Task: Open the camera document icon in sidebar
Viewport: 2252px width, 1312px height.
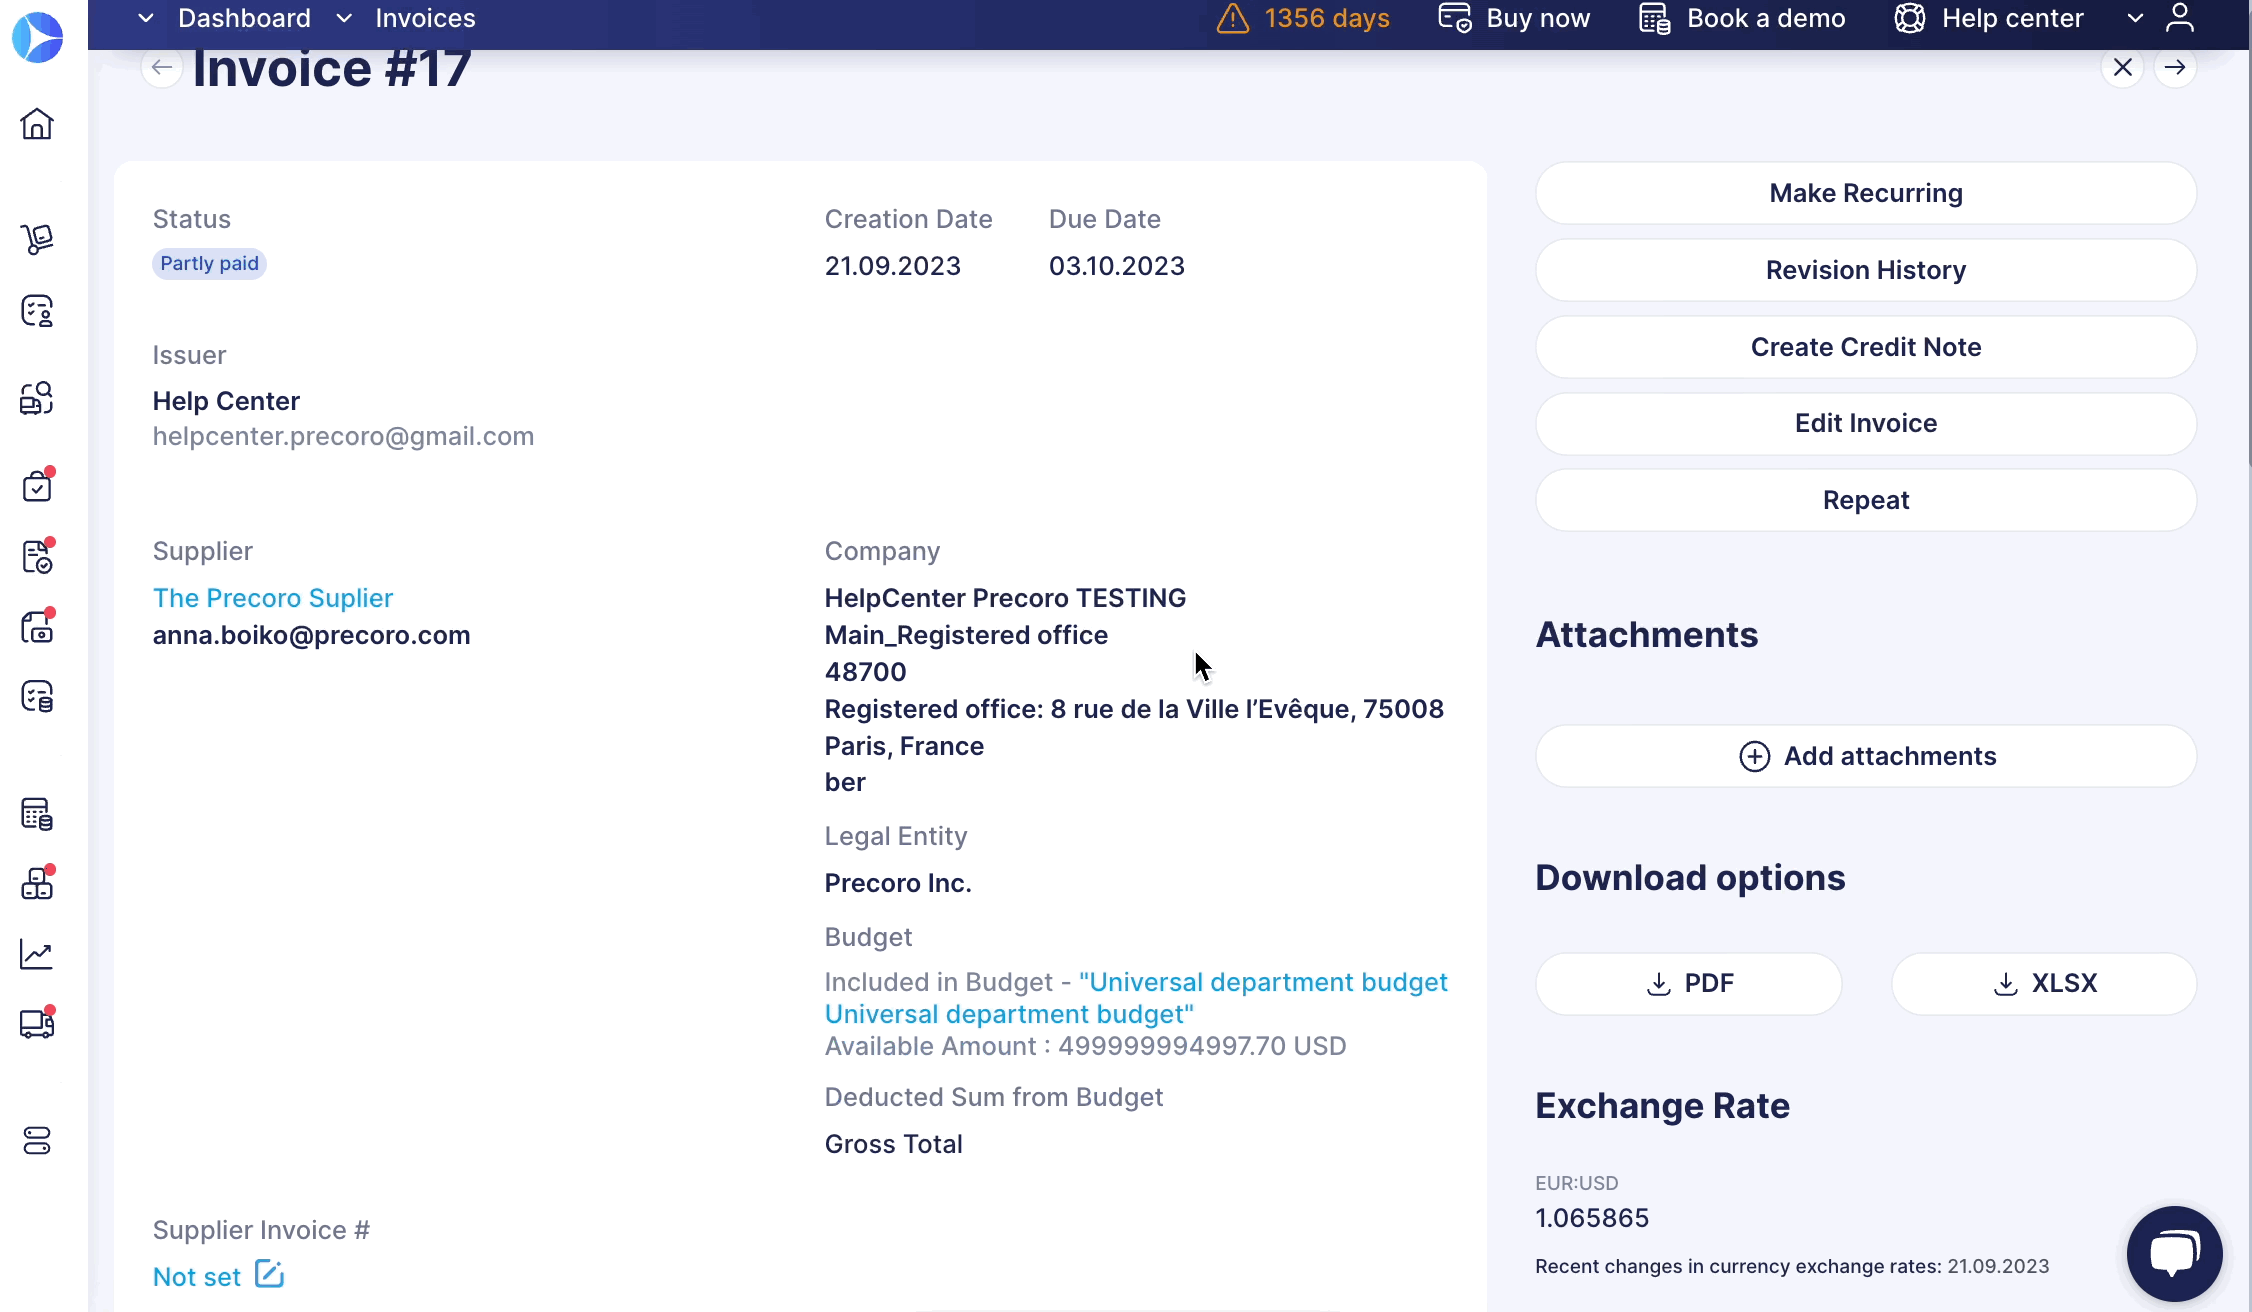Action: (37, 626)
